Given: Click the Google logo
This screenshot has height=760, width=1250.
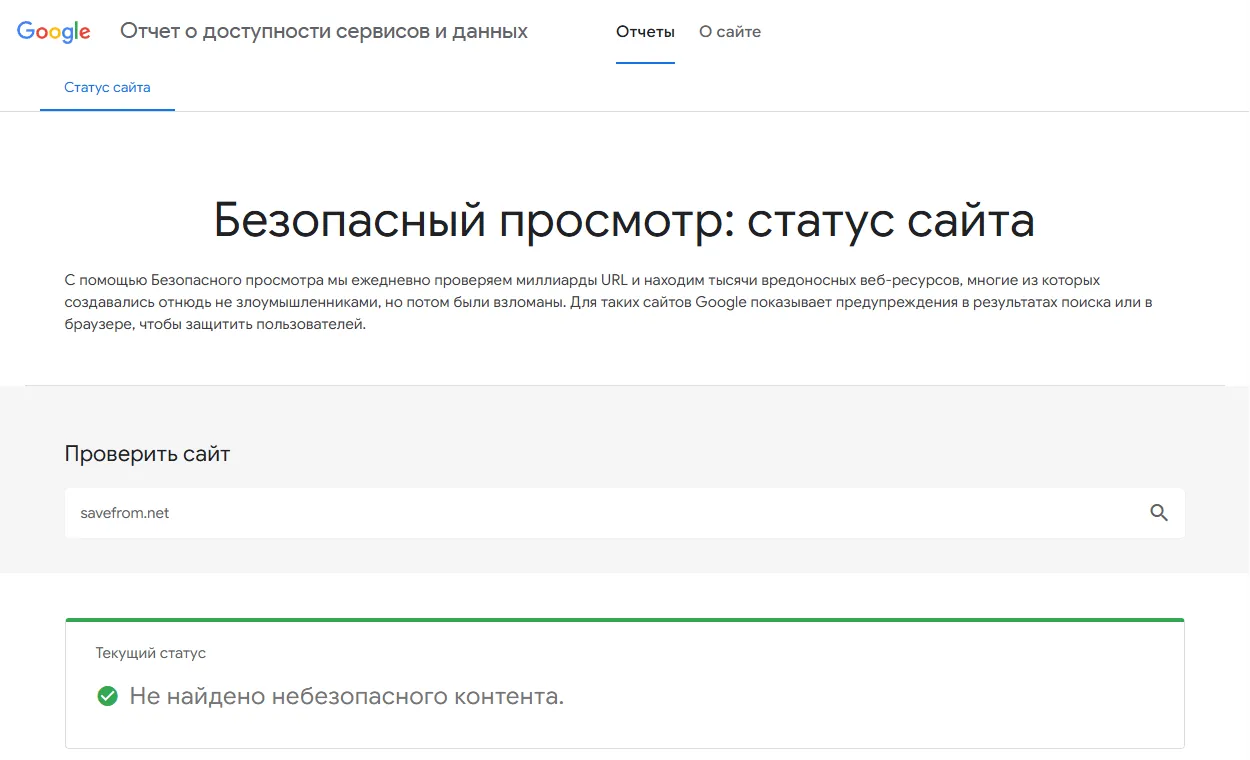Looking at the screenshot, I should pyautogui.click(x=54, y=32).
